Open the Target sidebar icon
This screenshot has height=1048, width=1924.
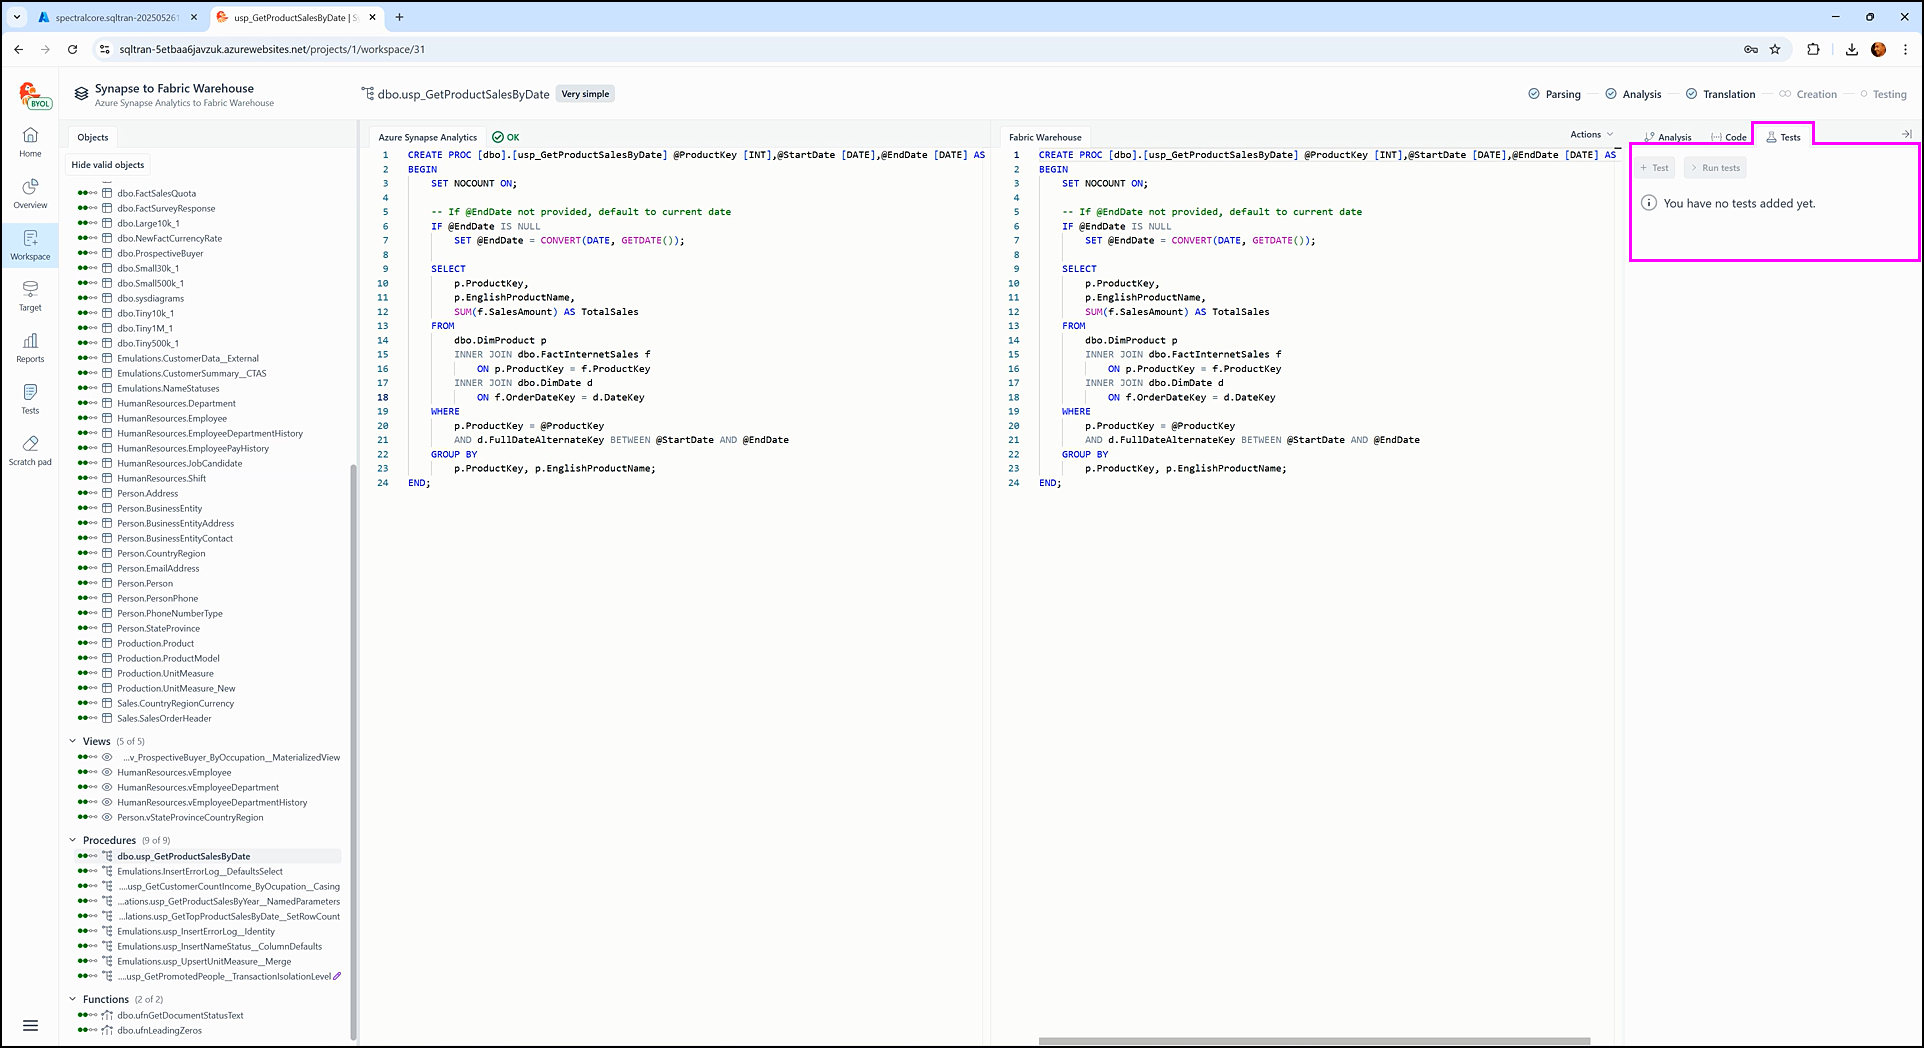(x=30, y=295)
